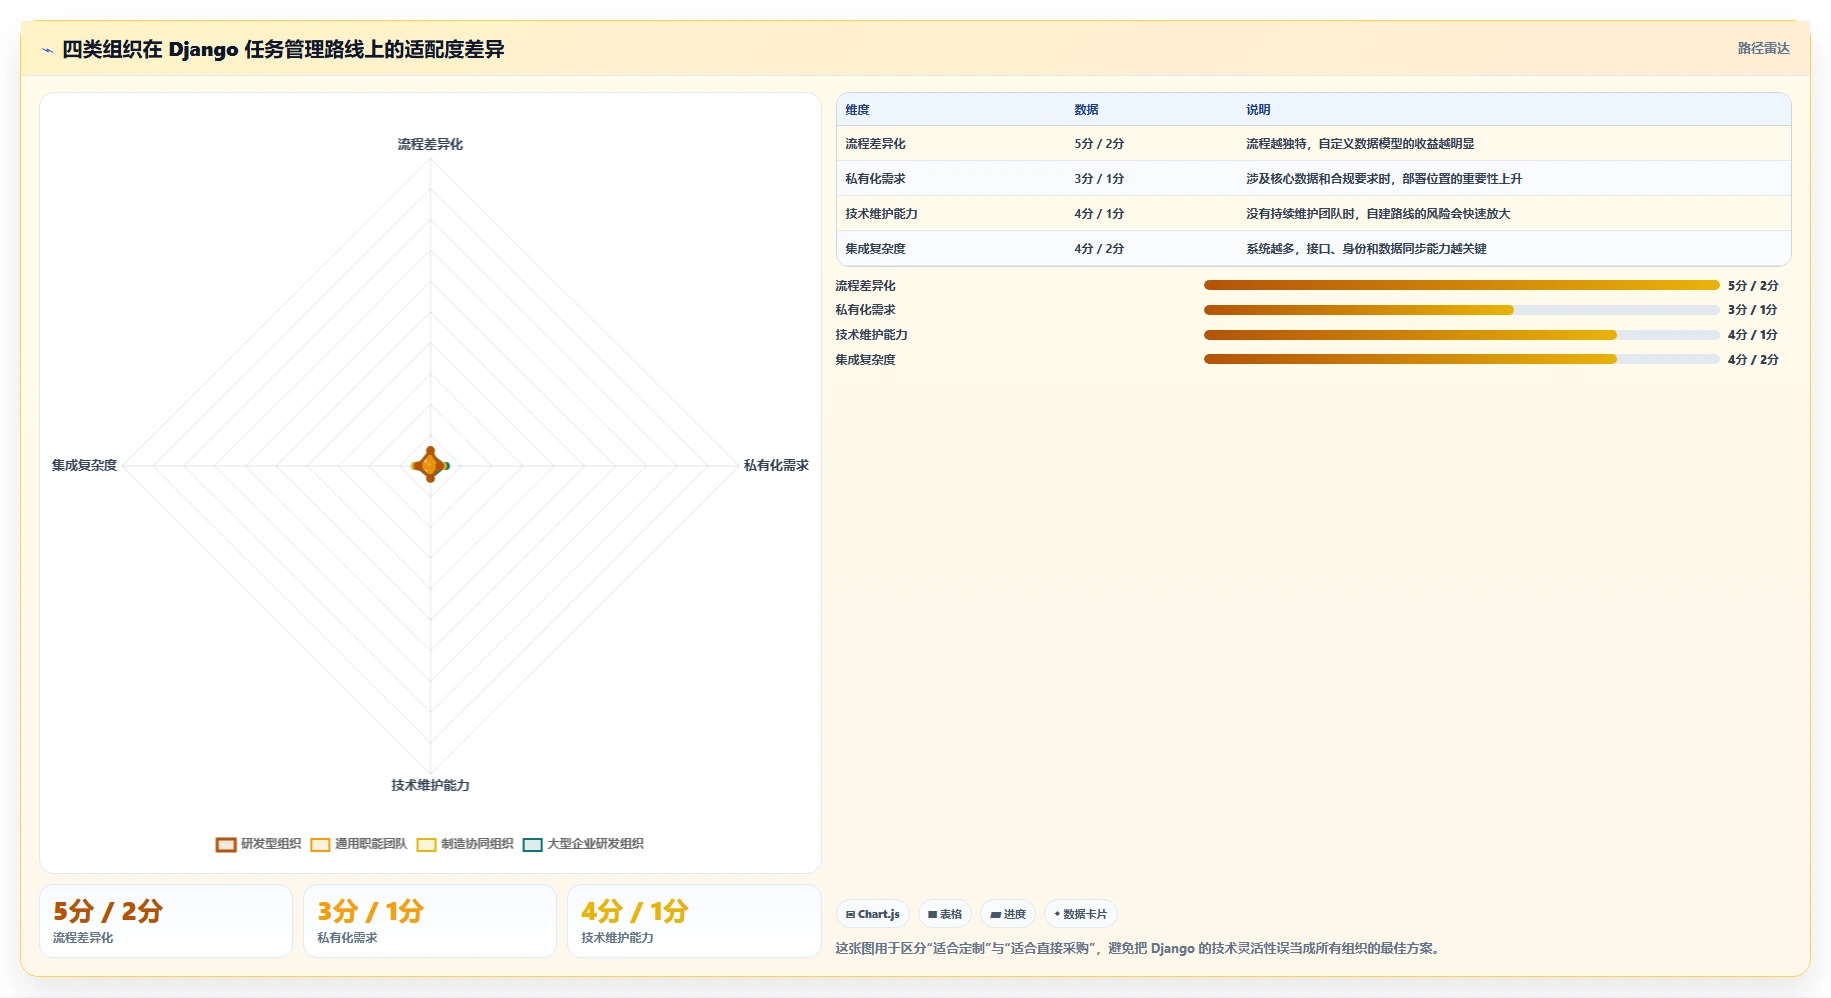Click the footer note about 适合定制 与 适合直接采购
Image resolution: width=1831 pixels, height=998 pixels.
[x=1140, y=948]
